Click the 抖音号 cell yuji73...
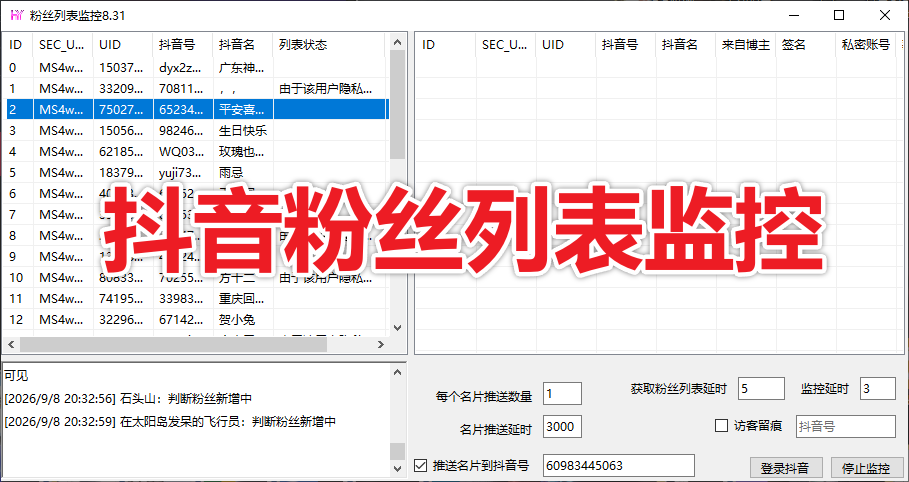The image size is (909, 482). coord(181,172)
